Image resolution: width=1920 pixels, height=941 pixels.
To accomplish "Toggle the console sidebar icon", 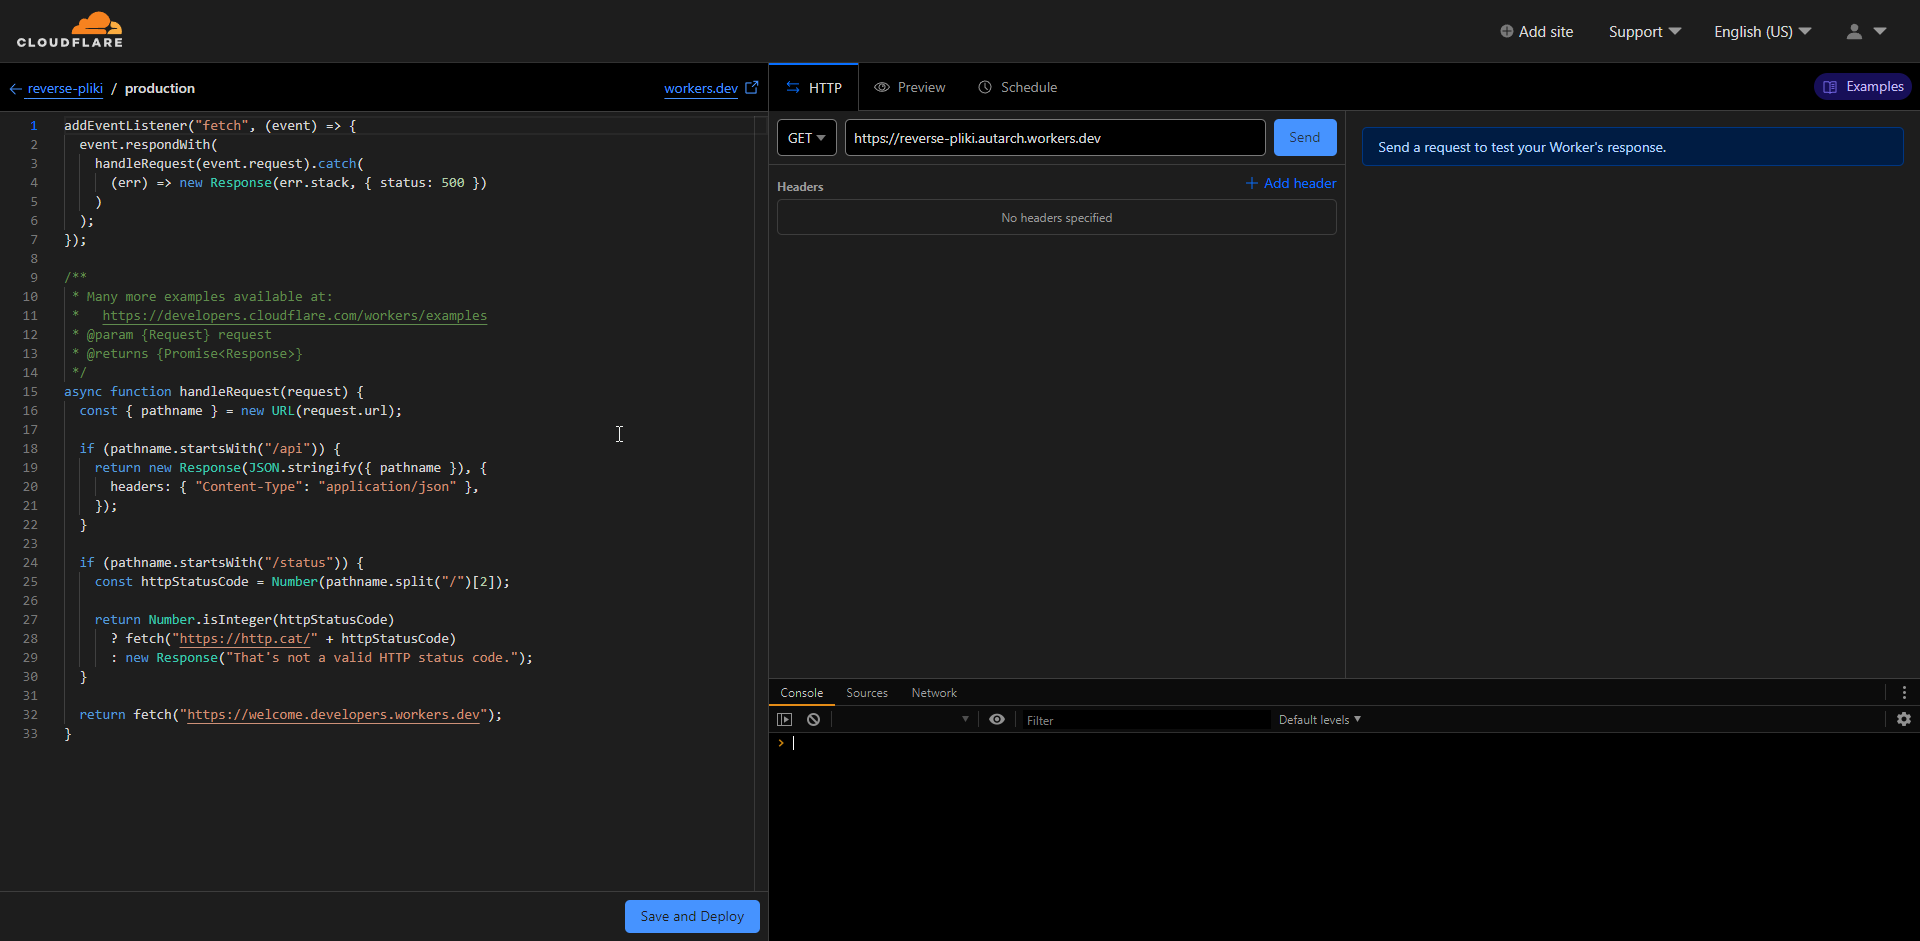I will tap(785, 719).
